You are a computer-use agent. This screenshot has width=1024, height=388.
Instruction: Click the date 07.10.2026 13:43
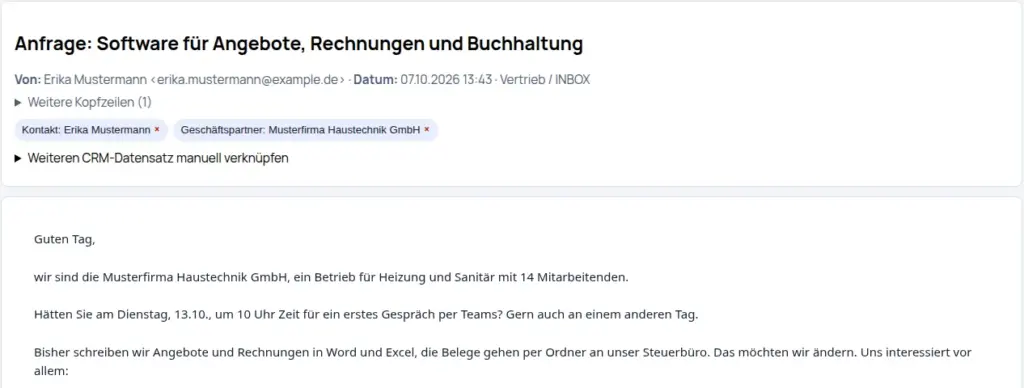446,80
